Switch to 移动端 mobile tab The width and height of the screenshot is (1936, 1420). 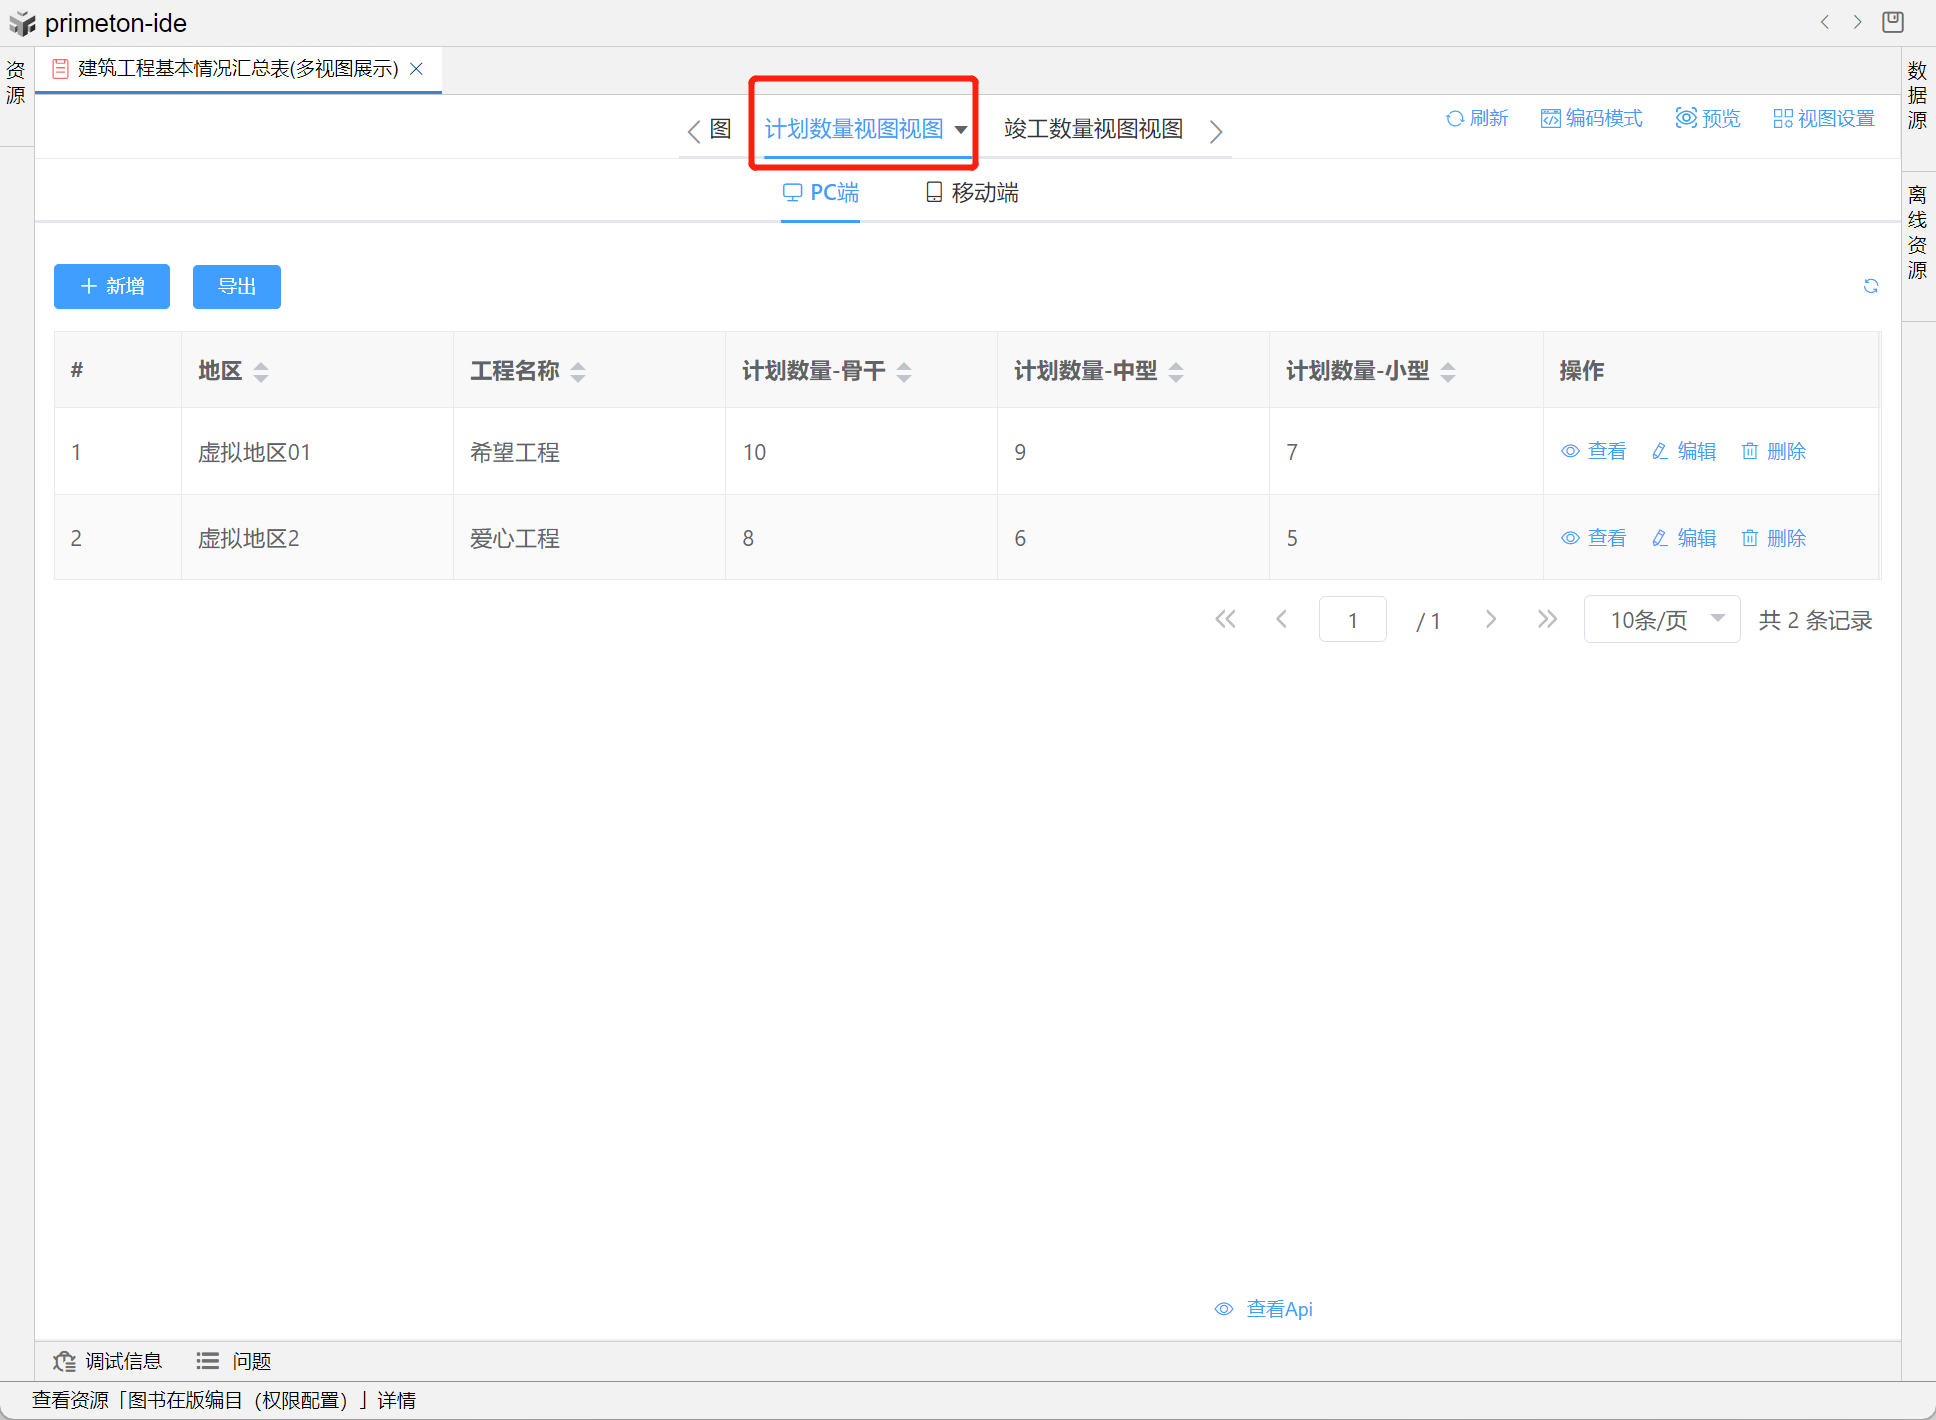[972, 193]
